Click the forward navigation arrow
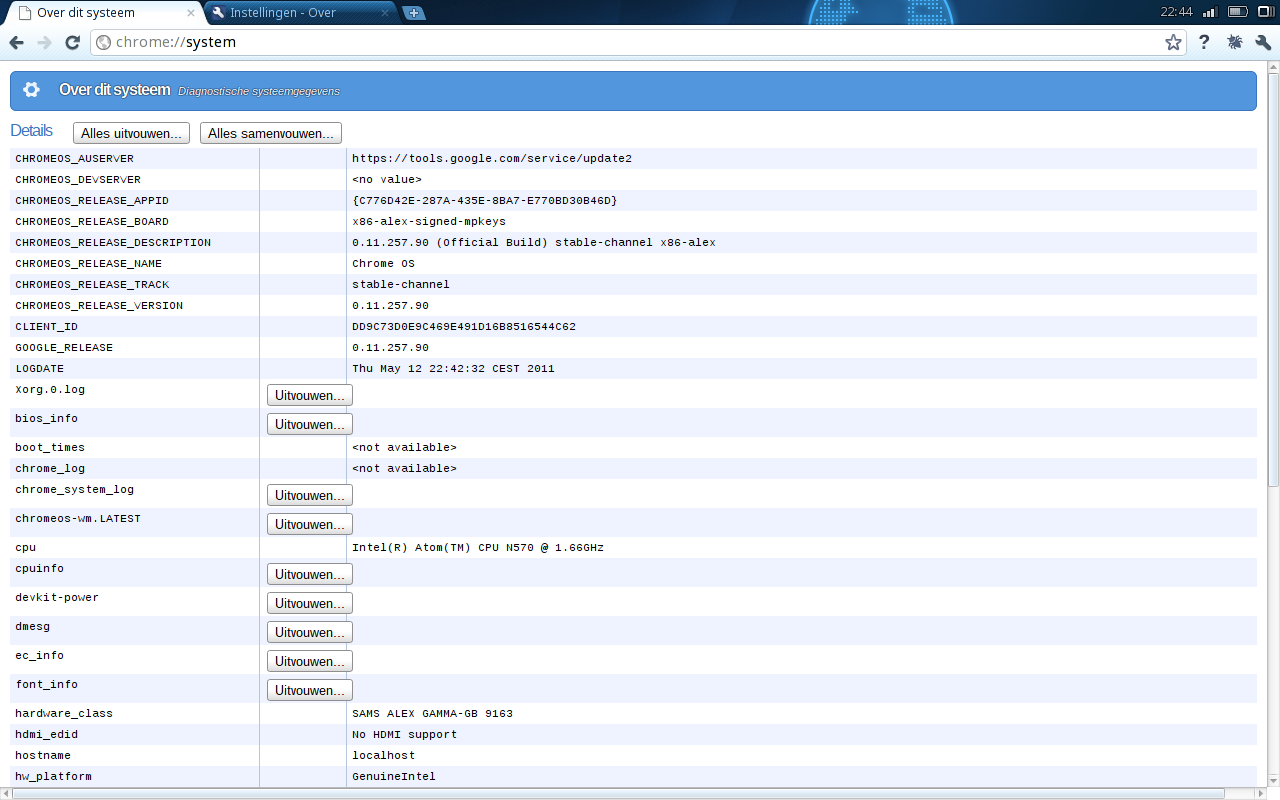 tap(44, 43)
